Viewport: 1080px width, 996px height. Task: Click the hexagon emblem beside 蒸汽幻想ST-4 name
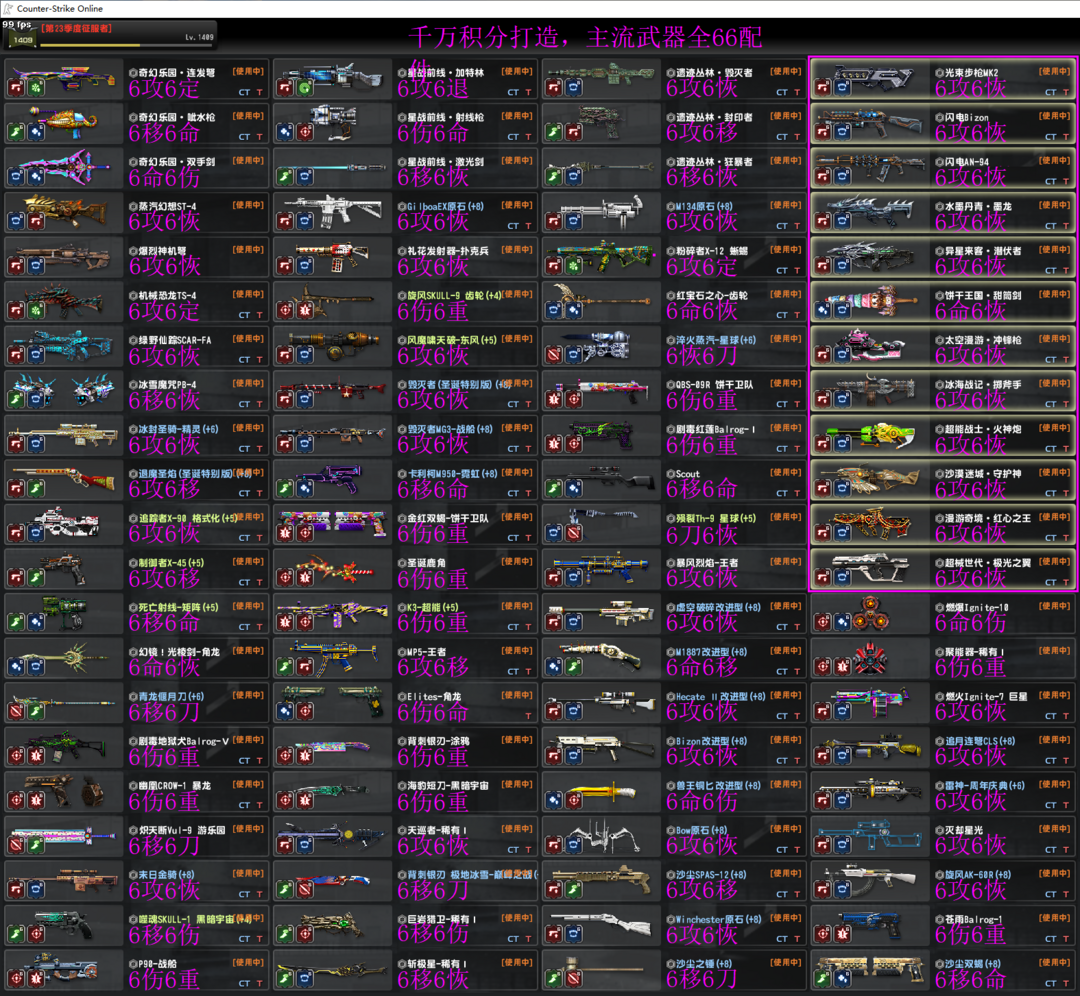(132, 206)
